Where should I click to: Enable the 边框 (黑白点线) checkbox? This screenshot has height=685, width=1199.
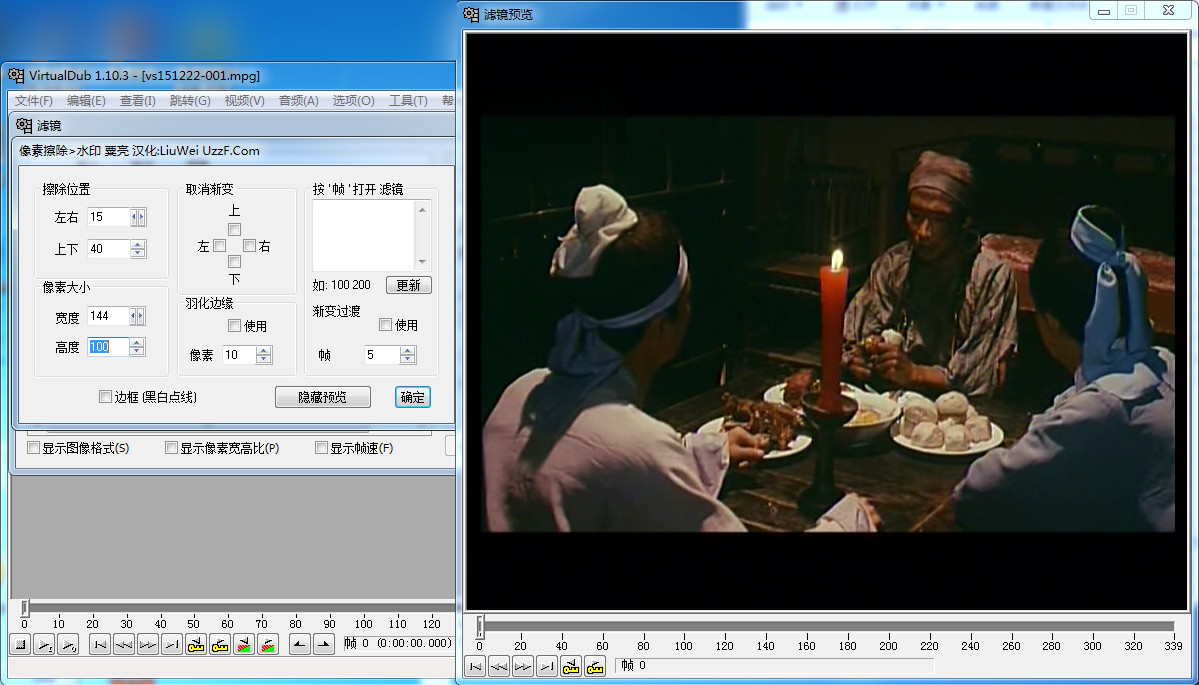[106, 397]
